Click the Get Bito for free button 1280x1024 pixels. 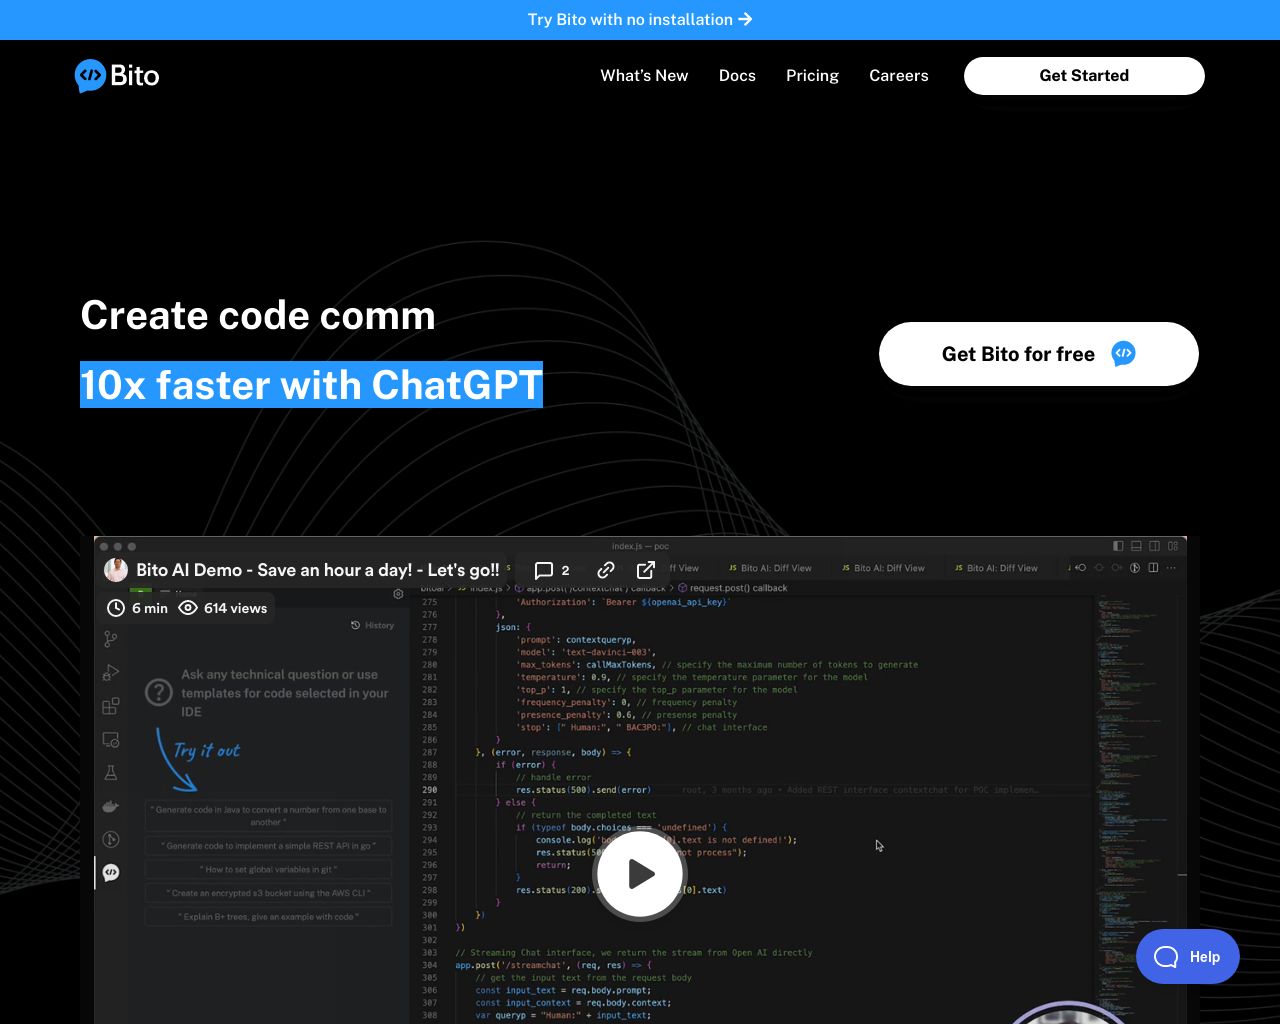pos(1039,354)
